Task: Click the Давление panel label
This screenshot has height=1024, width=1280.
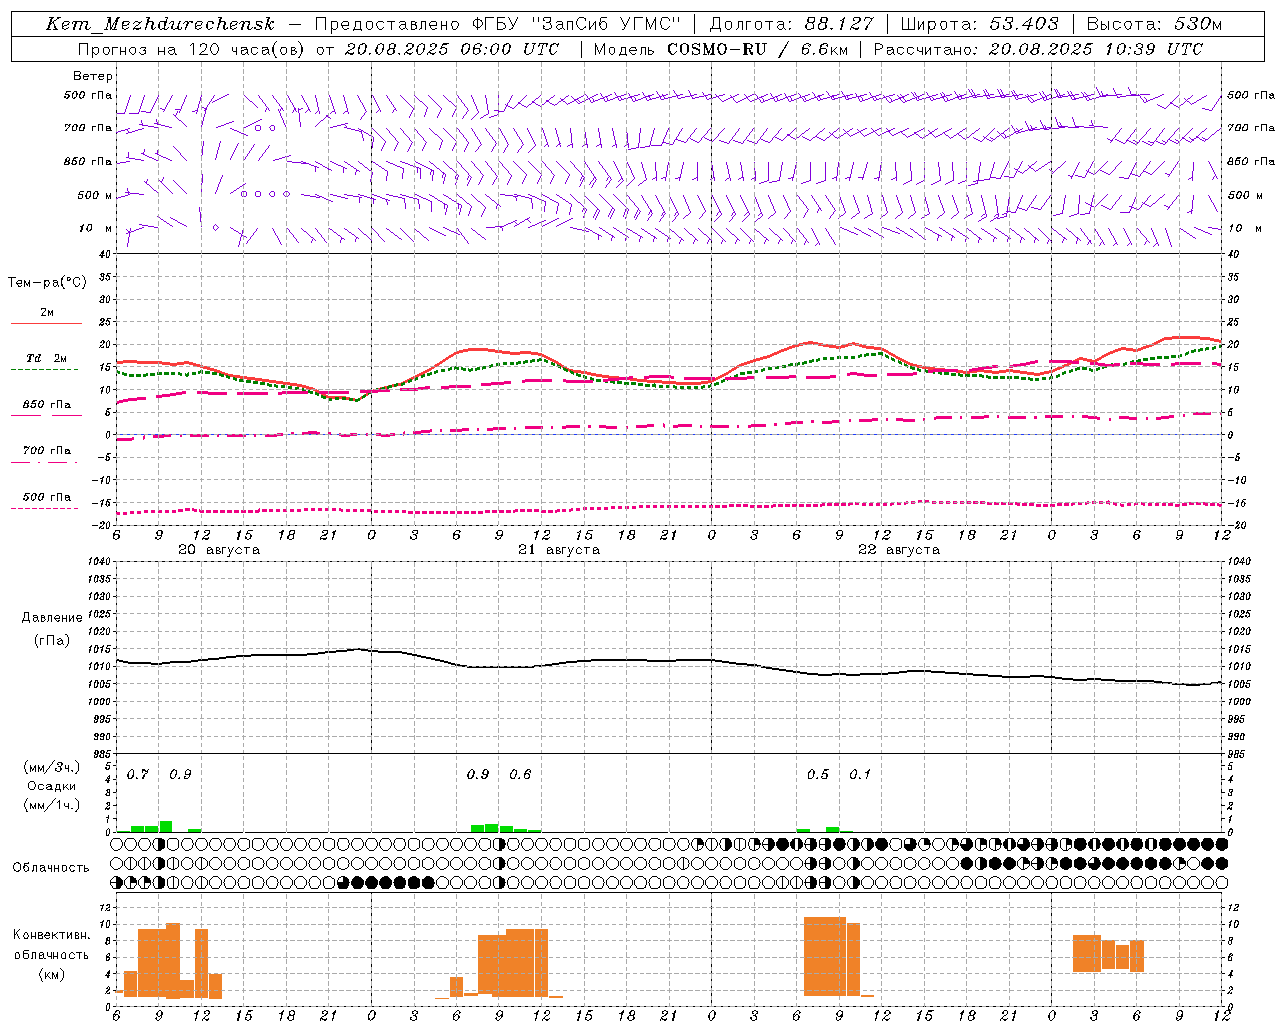Action: tap(52, 618)
